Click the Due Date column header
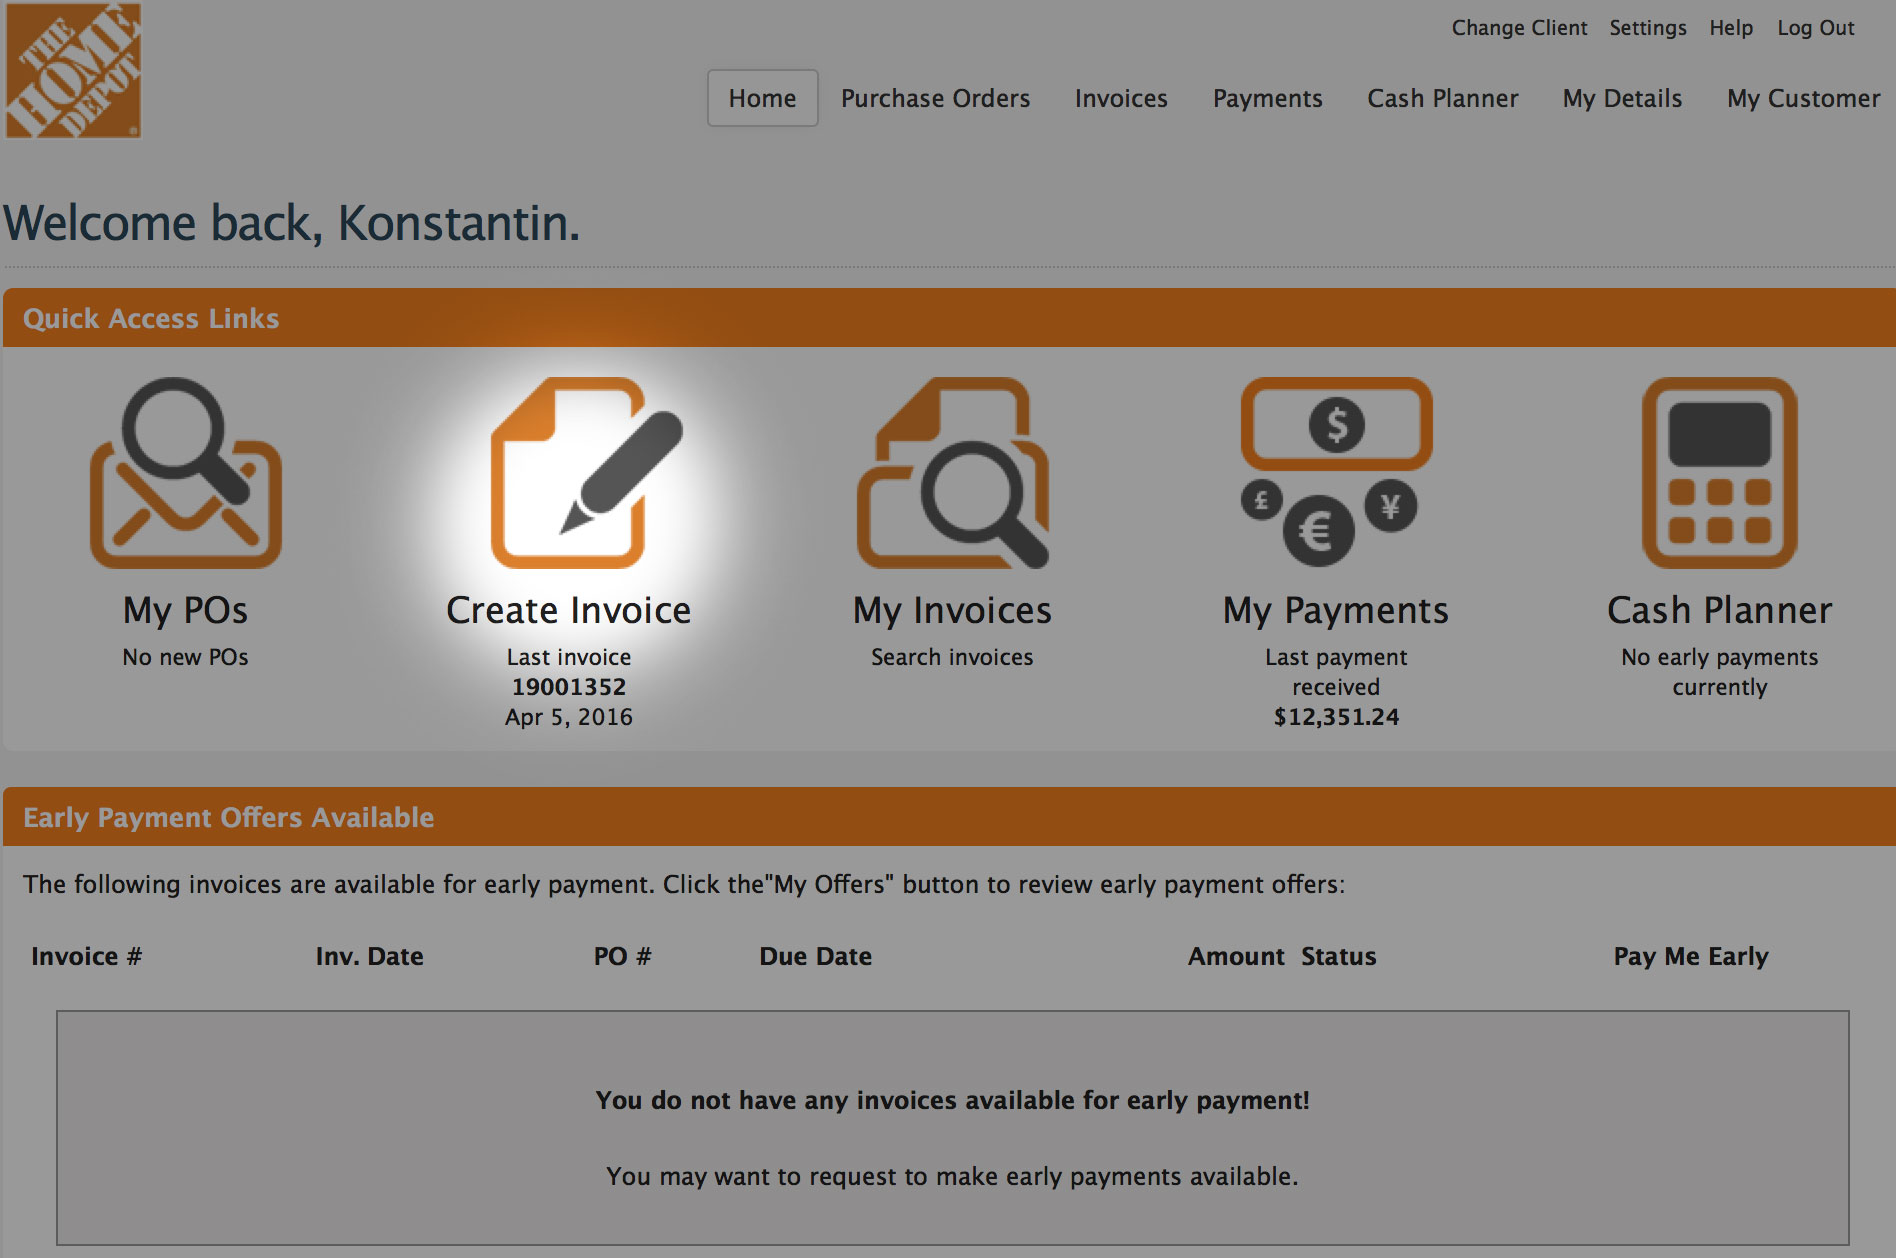 (815, 956)
